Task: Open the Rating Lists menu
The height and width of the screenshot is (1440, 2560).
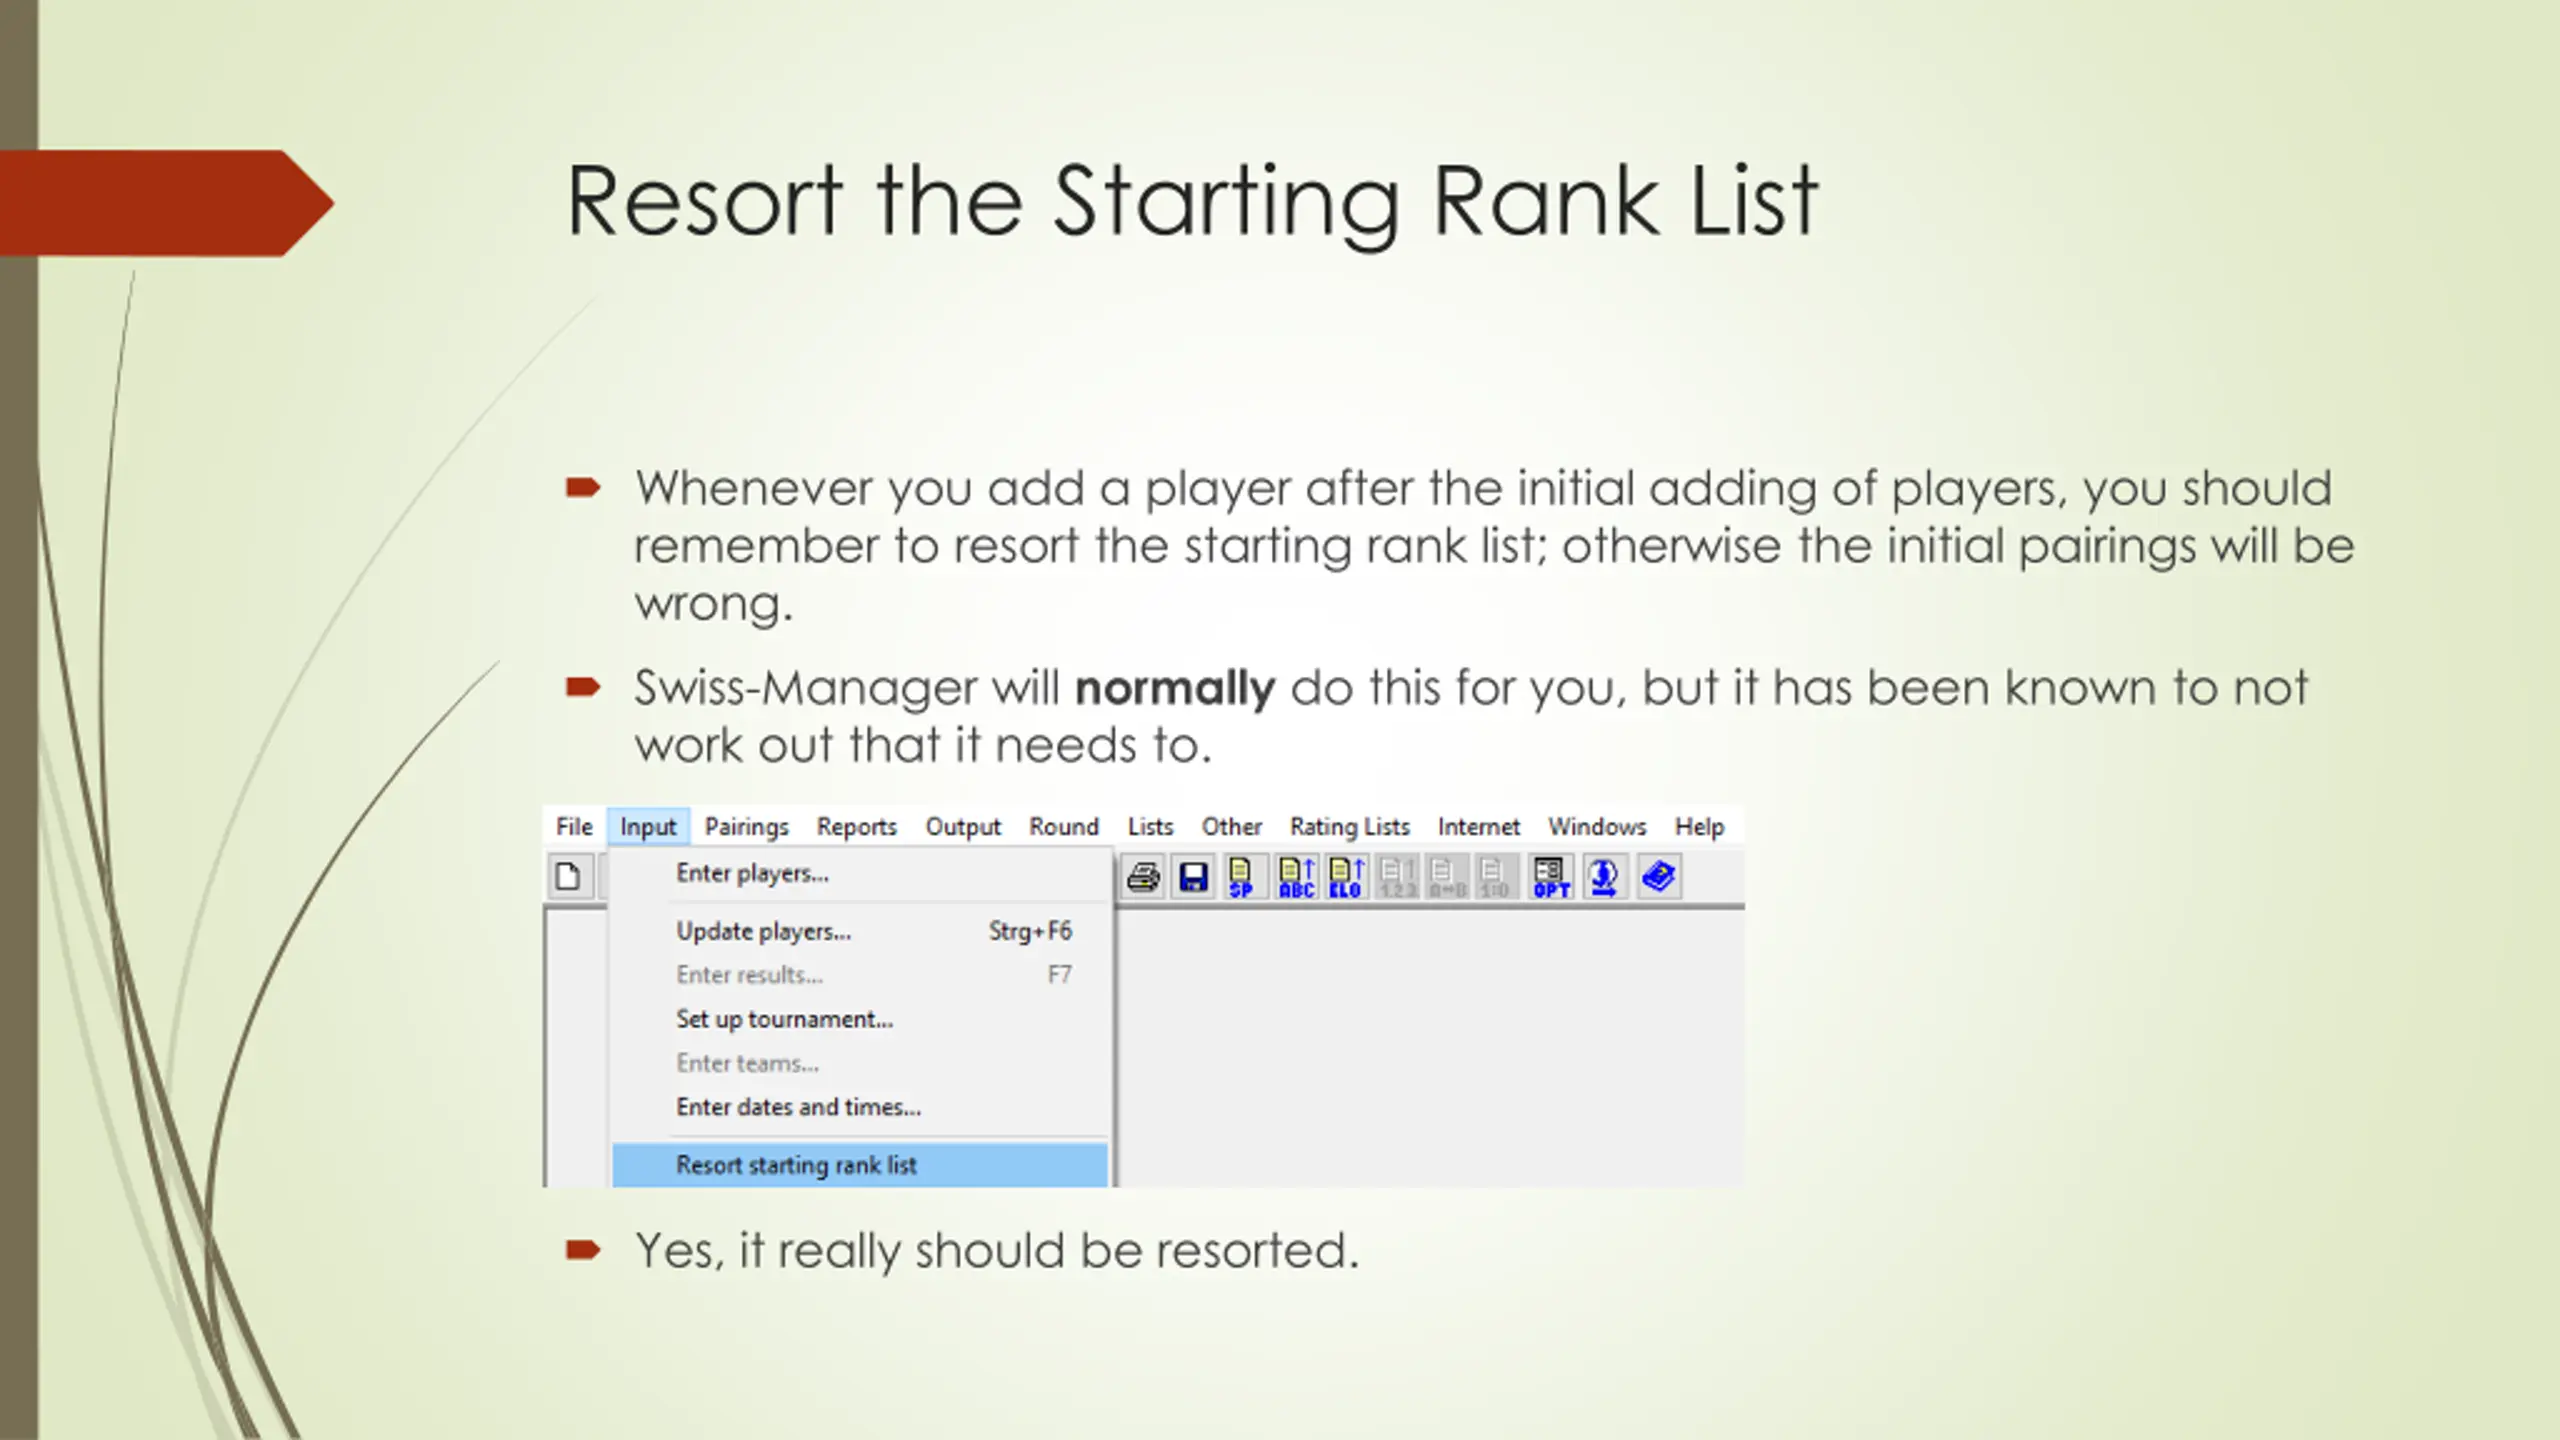Action: (x=1349, y=827)
